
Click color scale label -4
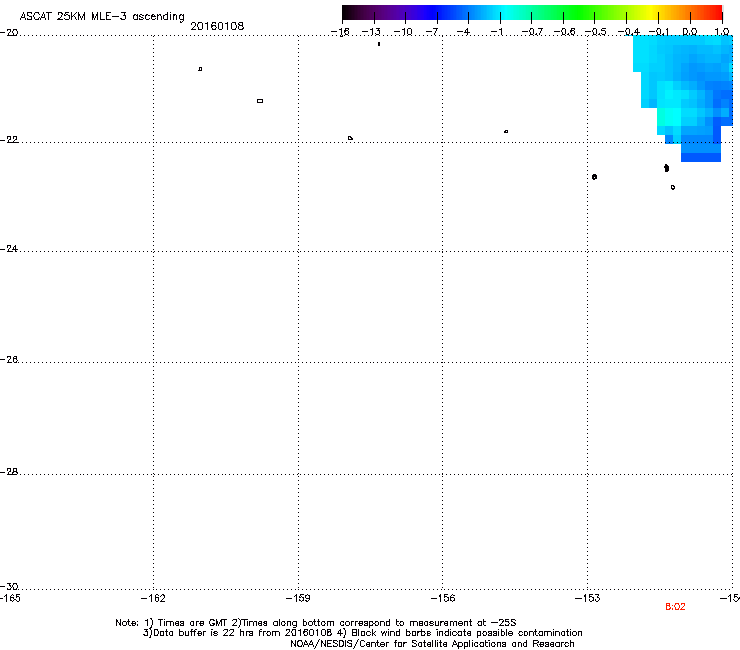(463, 32)
